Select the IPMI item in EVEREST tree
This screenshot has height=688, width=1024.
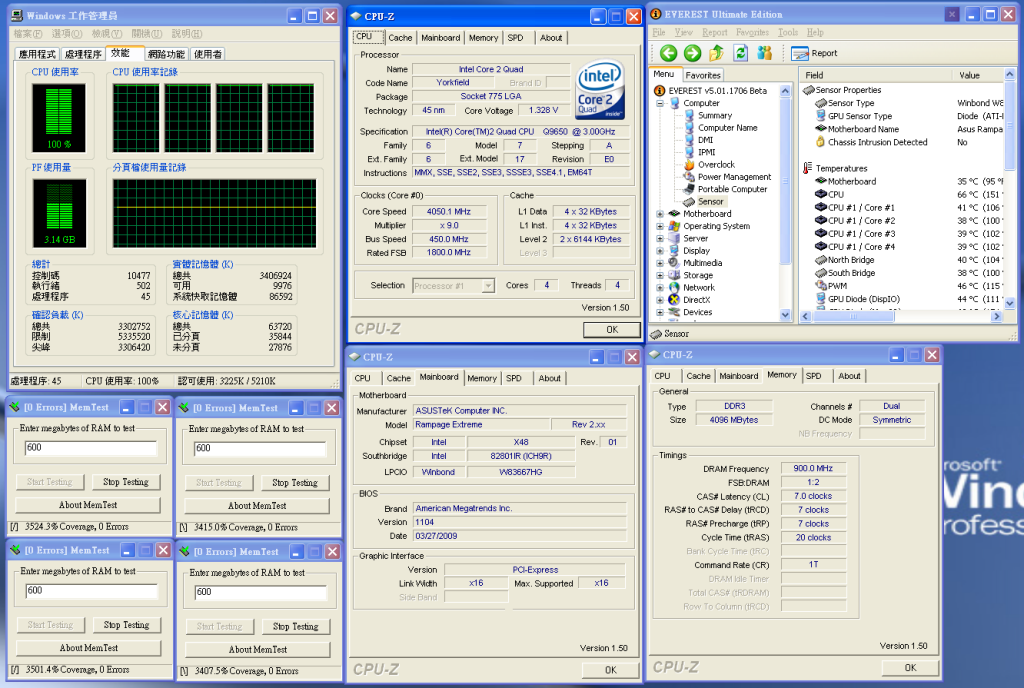pos(707,152)
